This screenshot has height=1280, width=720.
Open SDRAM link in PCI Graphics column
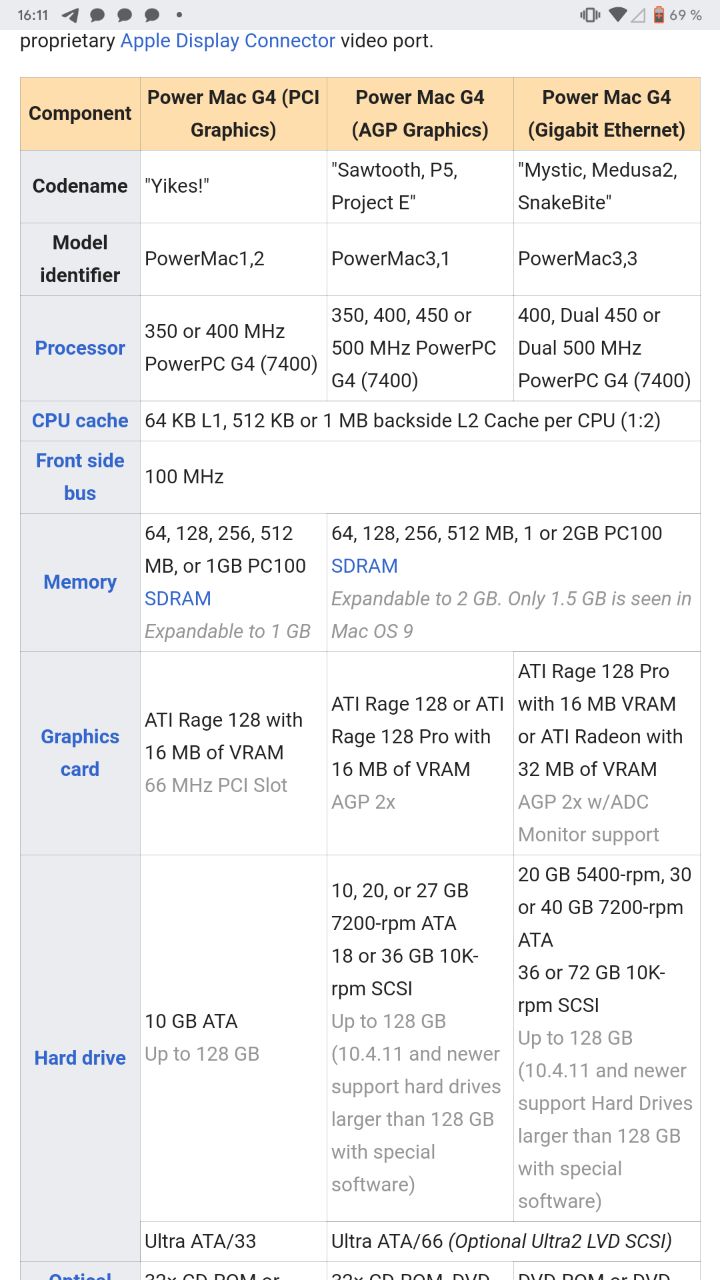point(178,599)
